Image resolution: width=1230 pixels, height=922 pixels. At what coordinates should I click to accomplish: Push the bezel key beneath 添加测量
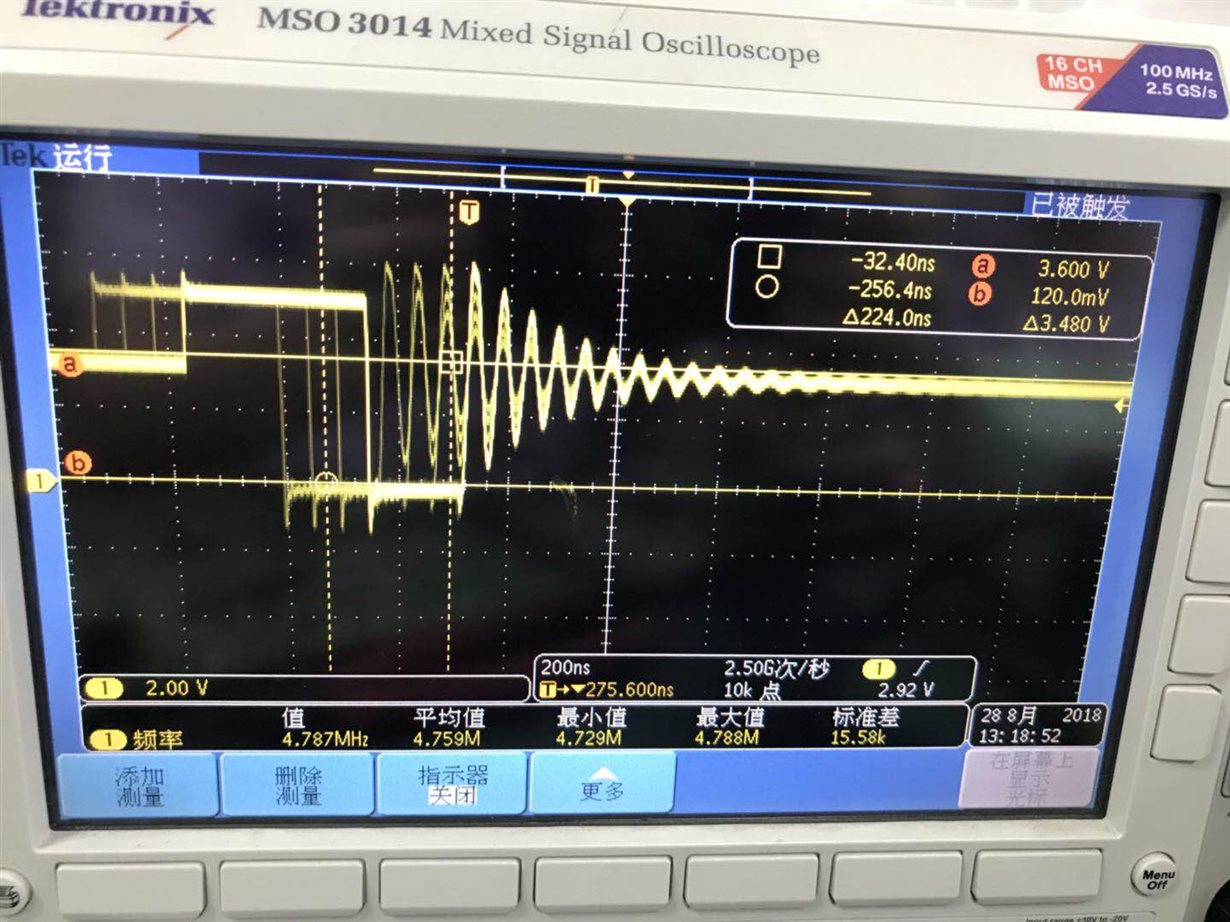[131, 888]
